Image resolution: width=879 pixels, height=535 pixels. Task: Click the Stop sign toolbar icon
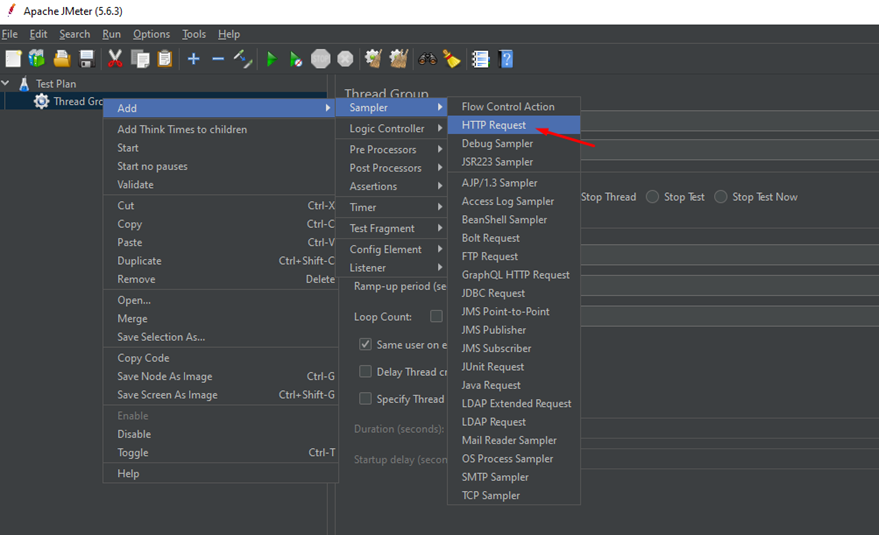click(x=320, y=59)
